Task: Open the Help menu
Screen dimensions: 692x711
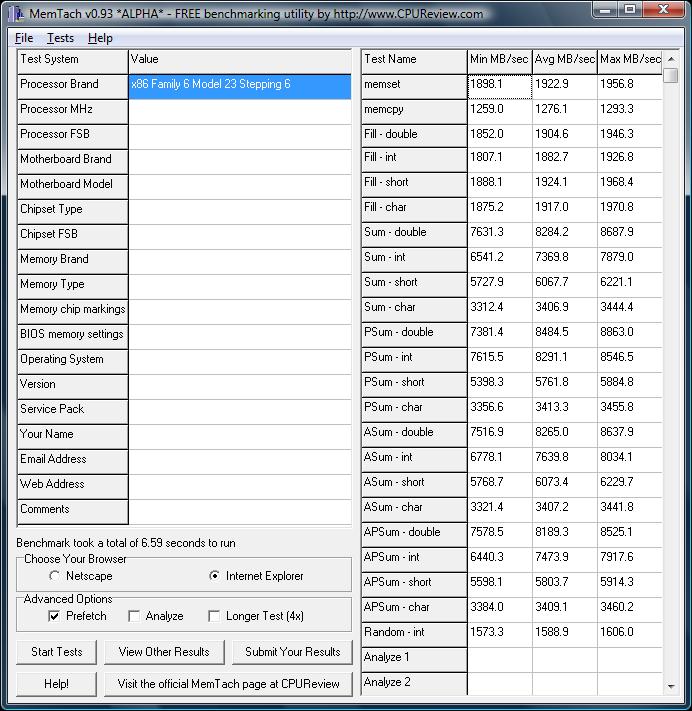Action: 100,38
